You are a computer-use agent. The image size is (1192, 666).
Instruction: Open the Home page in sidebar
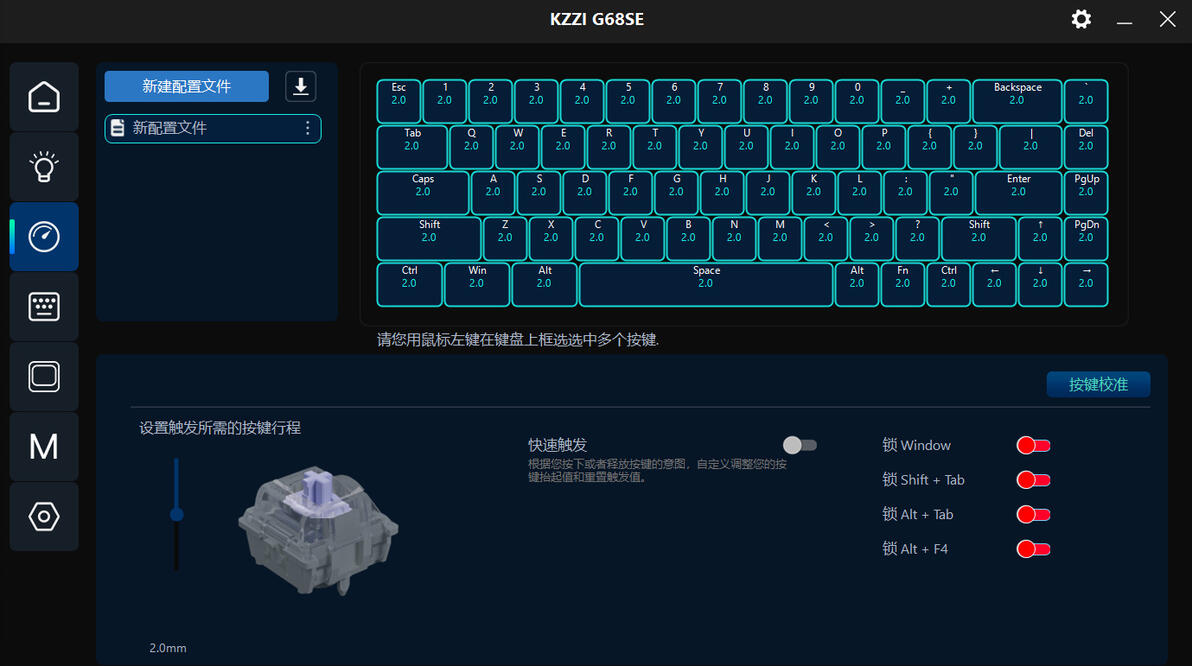(44, 97)
